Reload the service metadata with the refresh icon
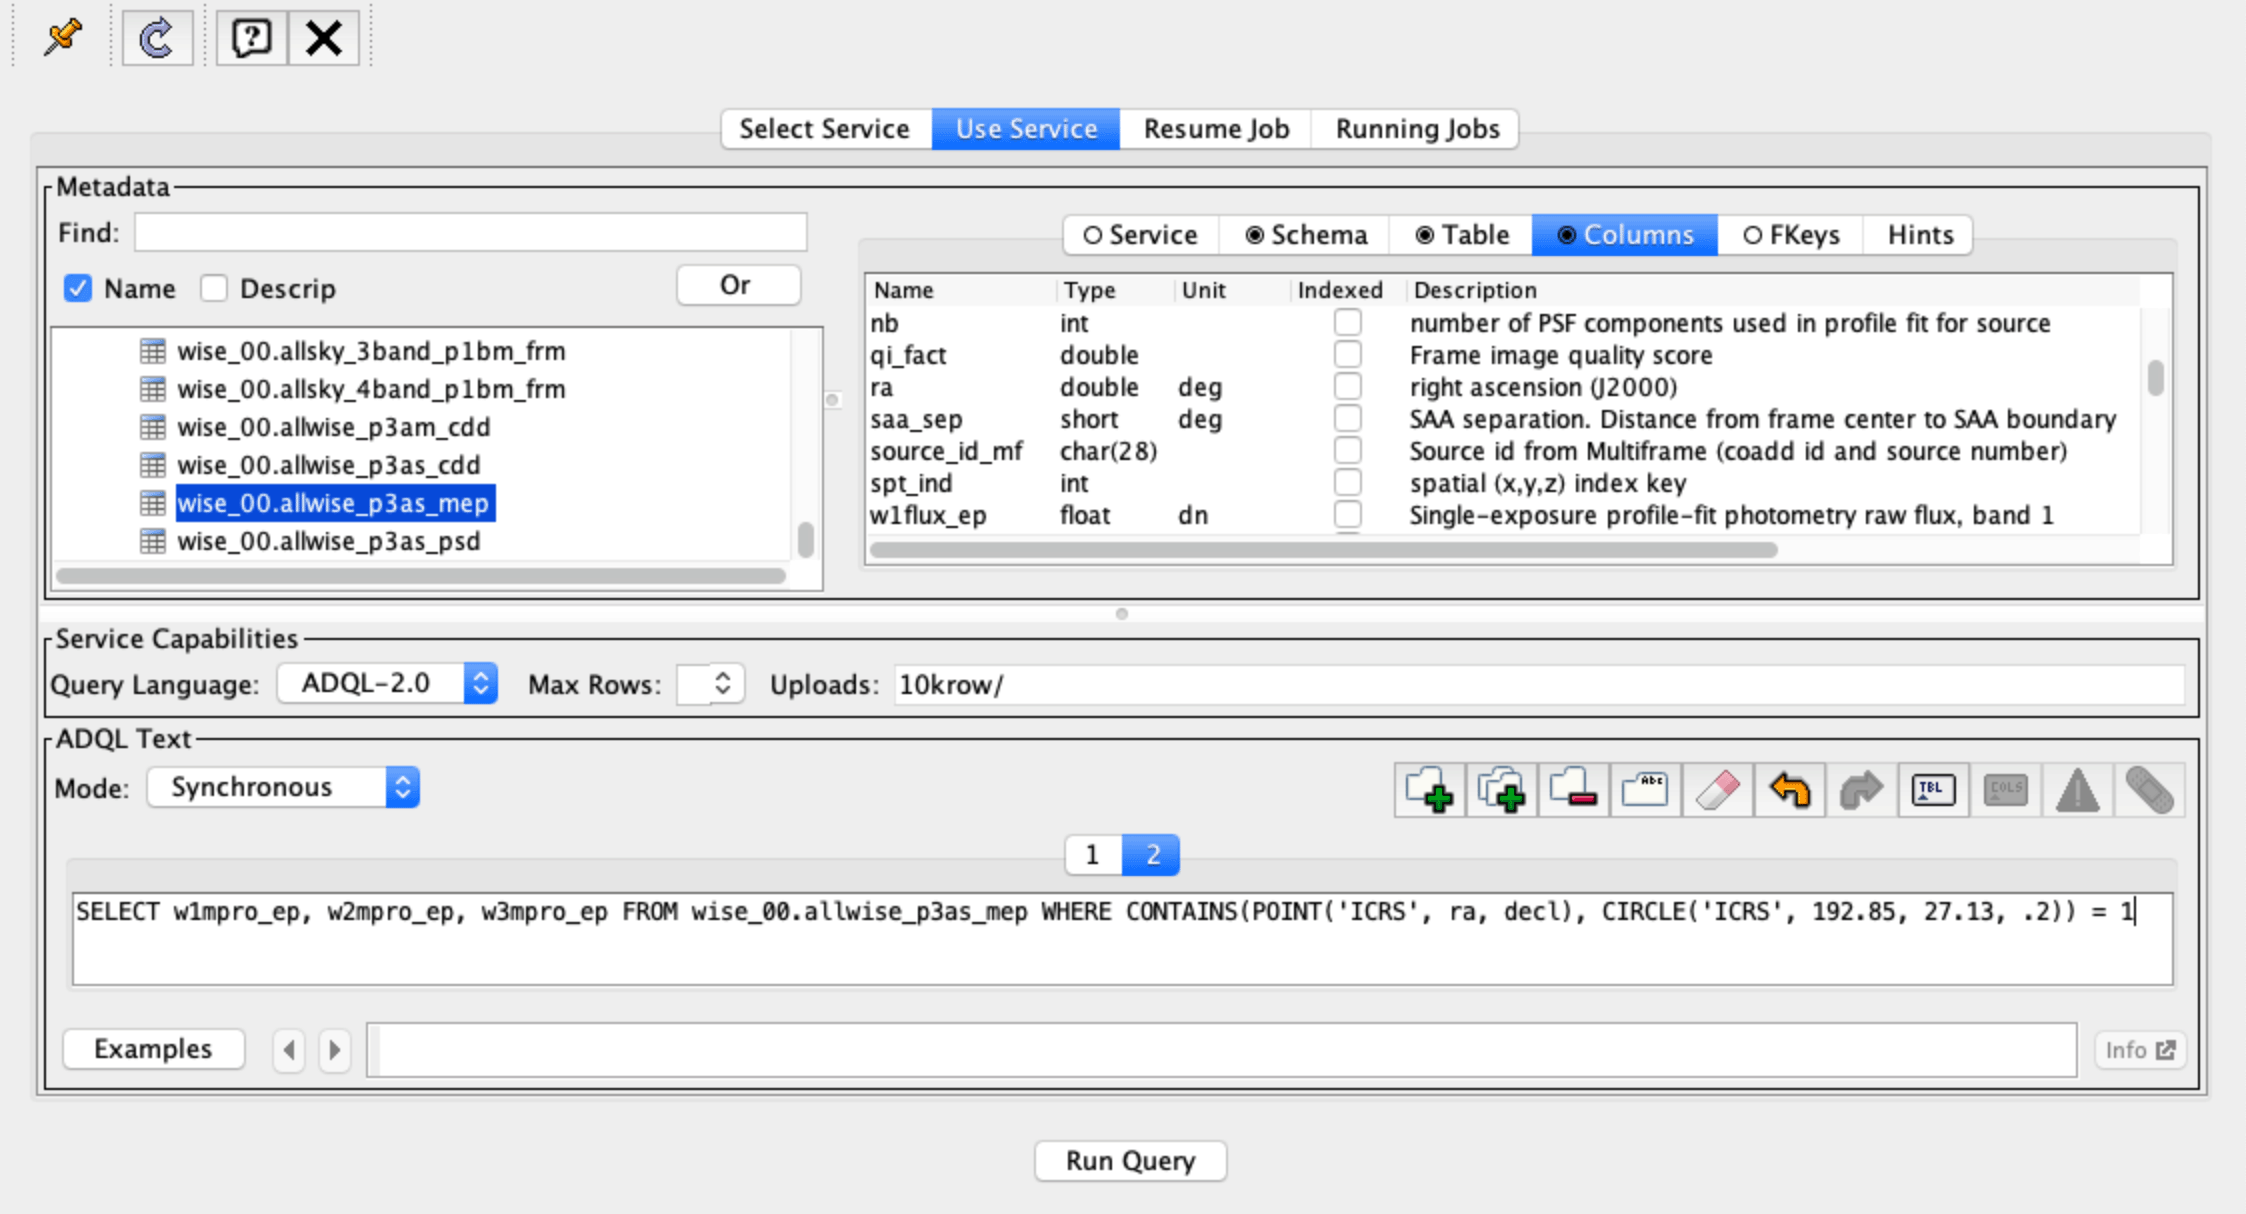 pos(156,37)
